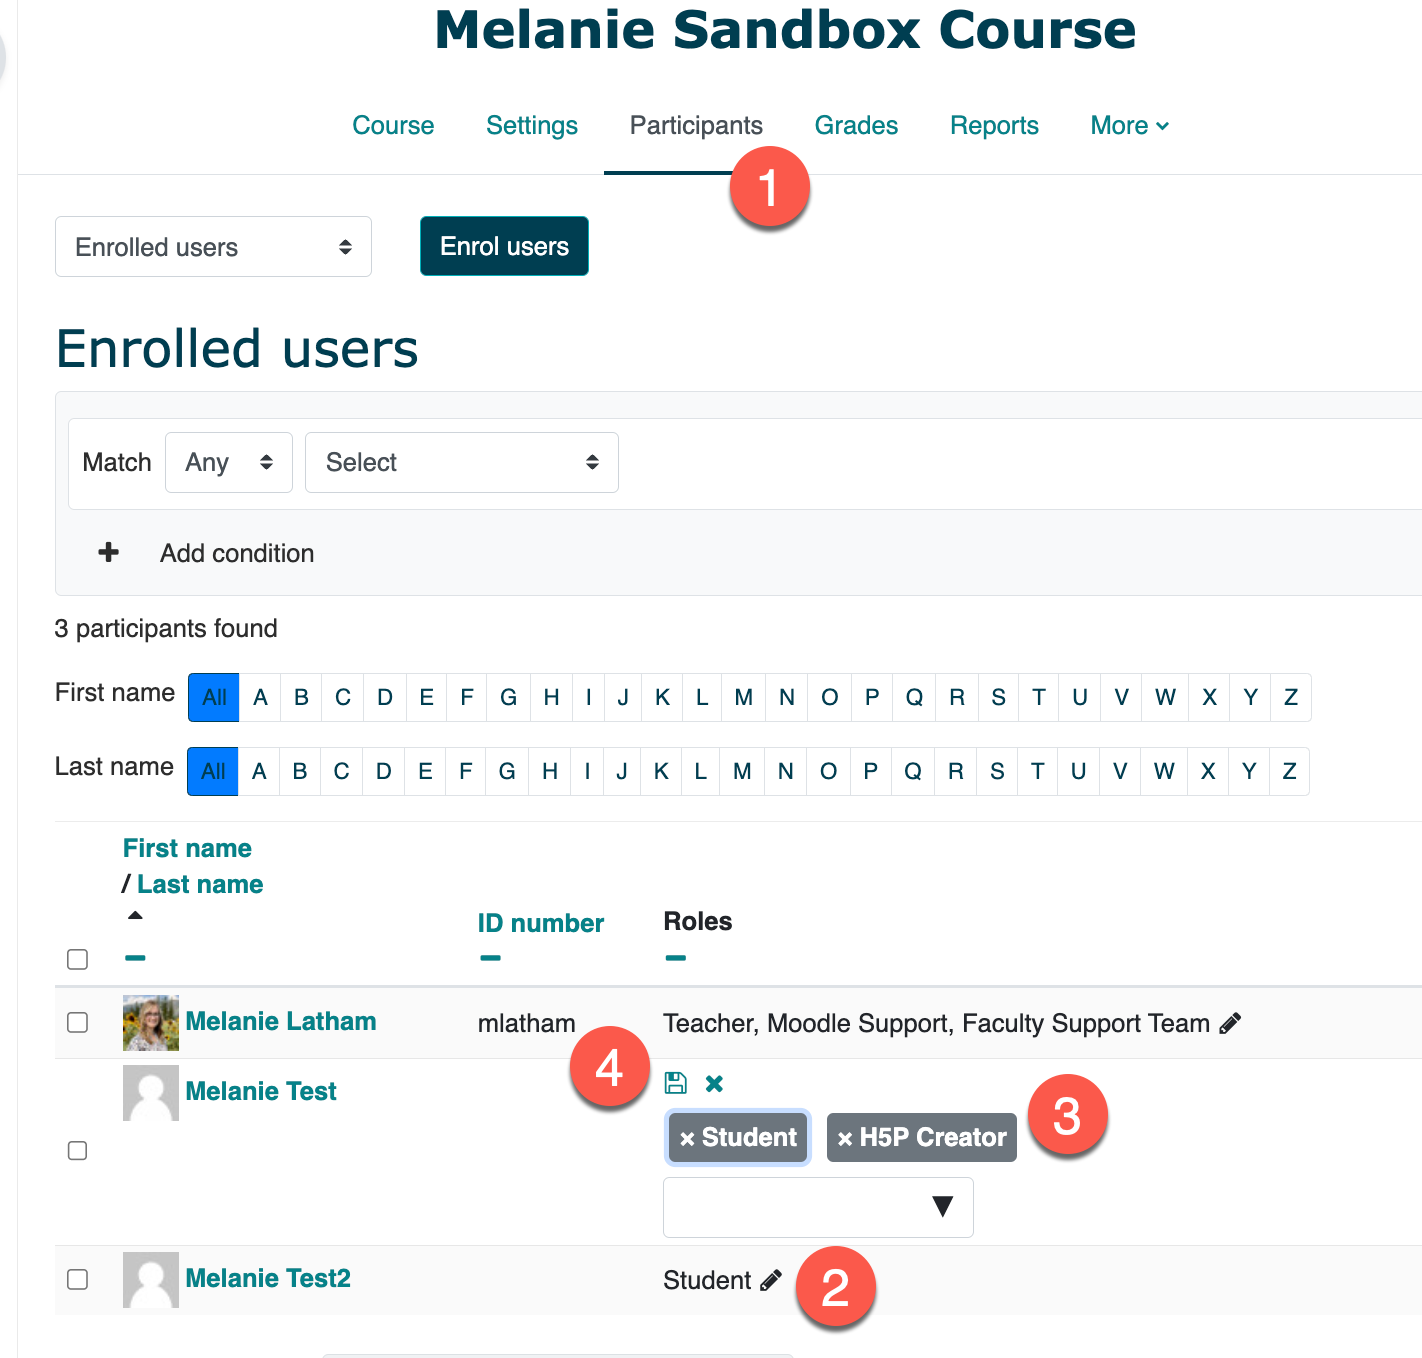Select Melanie Latham's row checkbox
This screenshot has height=1358, width=1422.
point(77,1022)
